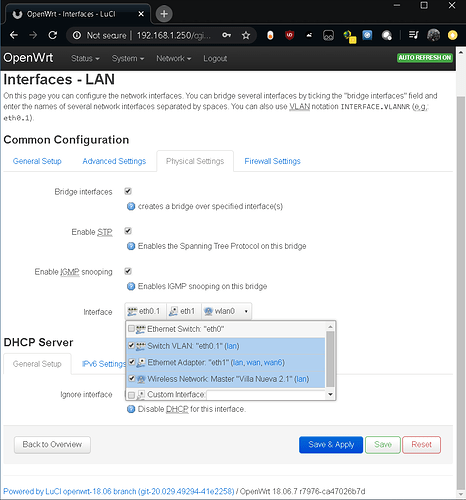Viewport: 466px width, 500px height.
Task: Toggle the Bridge interfaces checkbox
Action: click(x=128, y=191)
